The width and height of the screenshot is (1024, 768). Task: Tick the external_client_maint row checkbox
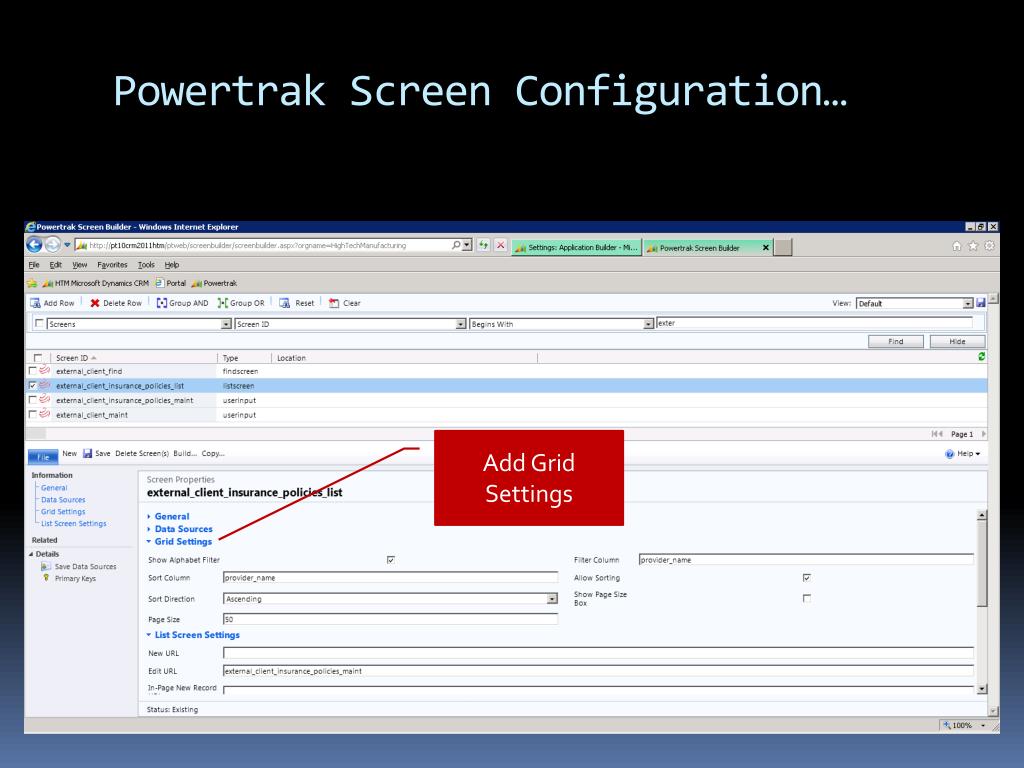pyautogui.click(x=33, y=415)
